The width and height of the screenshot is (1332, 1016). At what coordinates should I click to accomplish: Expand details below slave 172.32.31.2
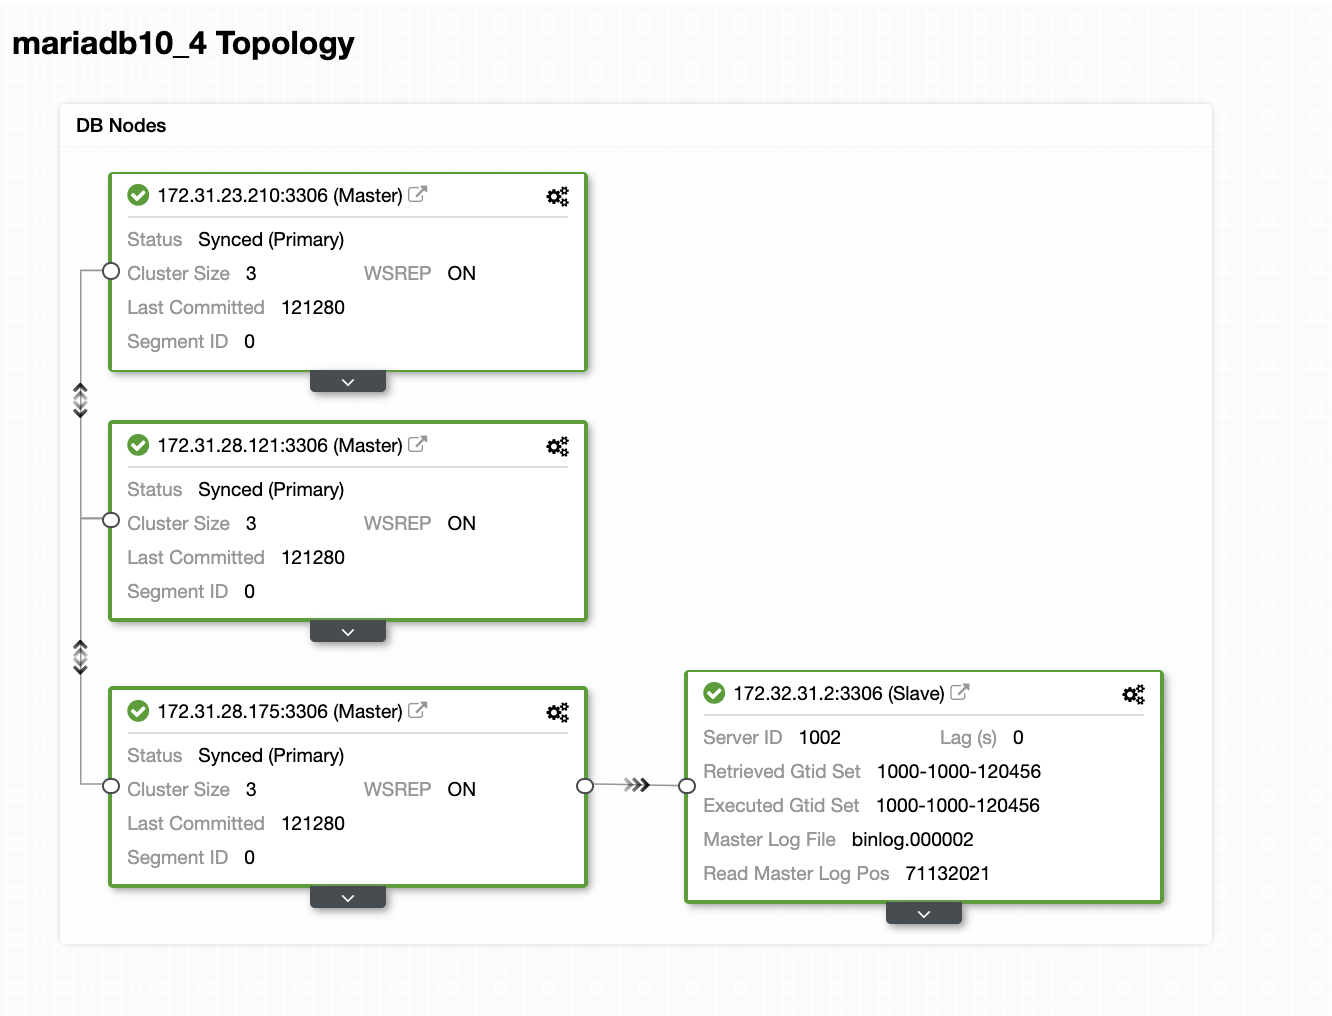pyautogui.click(x=924, y=914)
